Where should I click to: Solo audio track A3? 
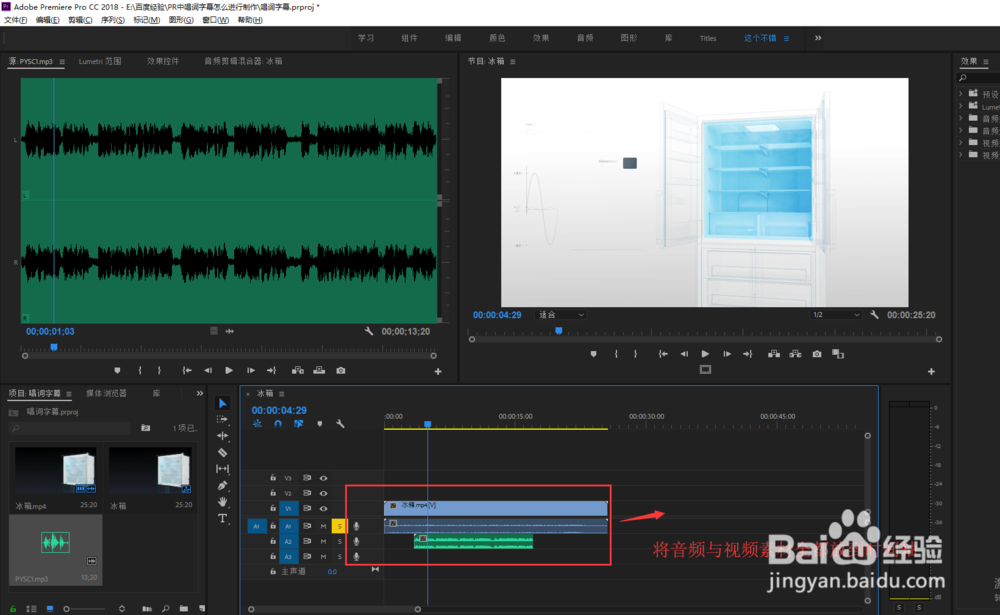pyautogui.click(x=339, y=556)
